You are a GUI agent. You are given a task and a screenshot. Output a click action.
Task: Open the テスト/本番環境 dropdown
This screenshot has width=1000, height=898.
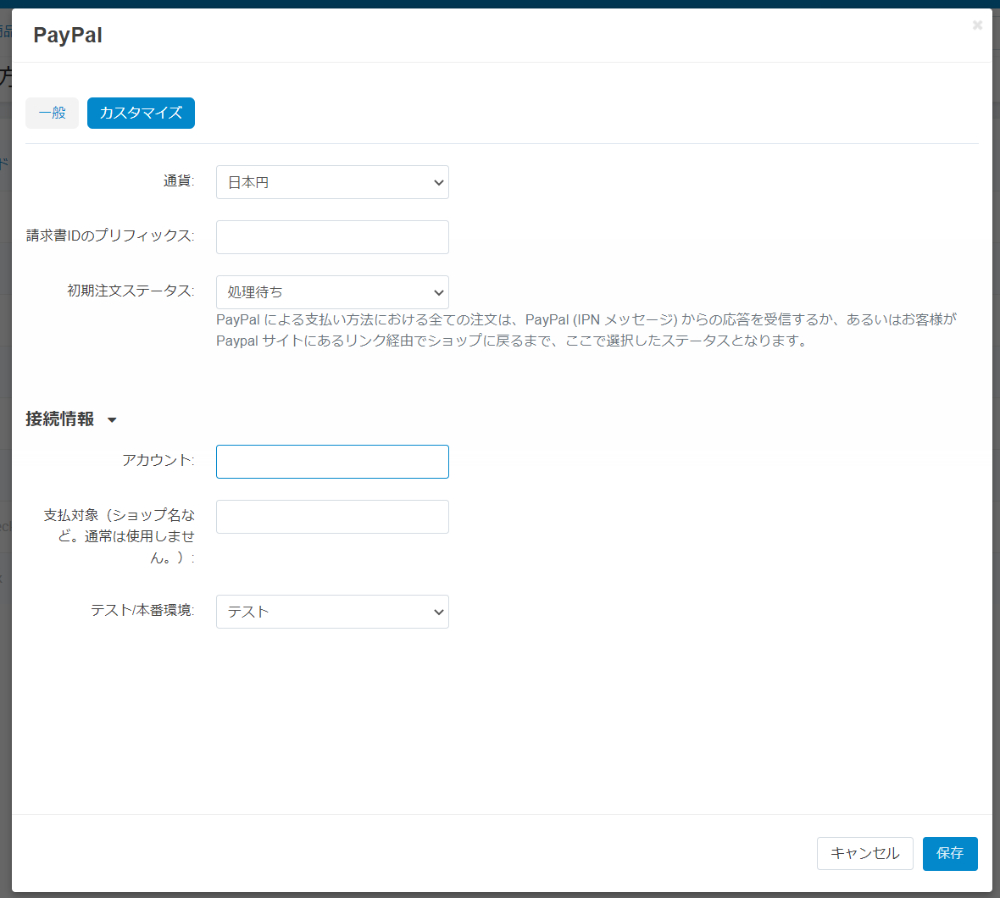click(332, 612)
